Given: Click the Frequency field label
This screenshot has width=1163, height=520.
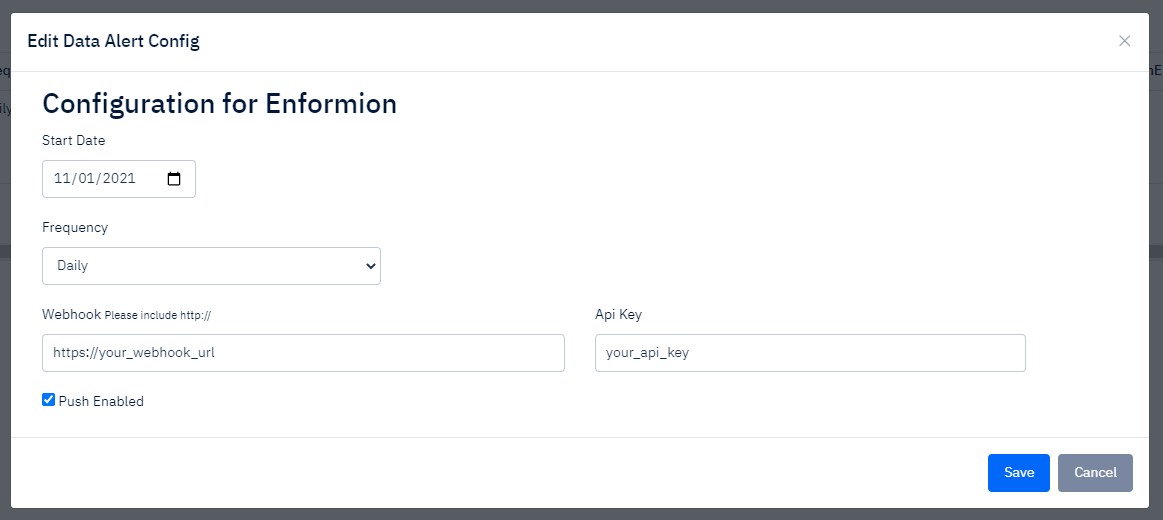Looking at the screenshot, I should [x=75, y=228].
